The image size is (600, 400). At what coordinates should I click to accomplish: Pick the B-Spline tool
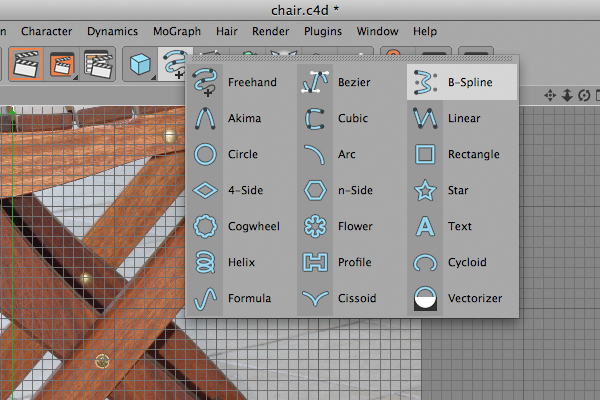click(x=462, y=82)
